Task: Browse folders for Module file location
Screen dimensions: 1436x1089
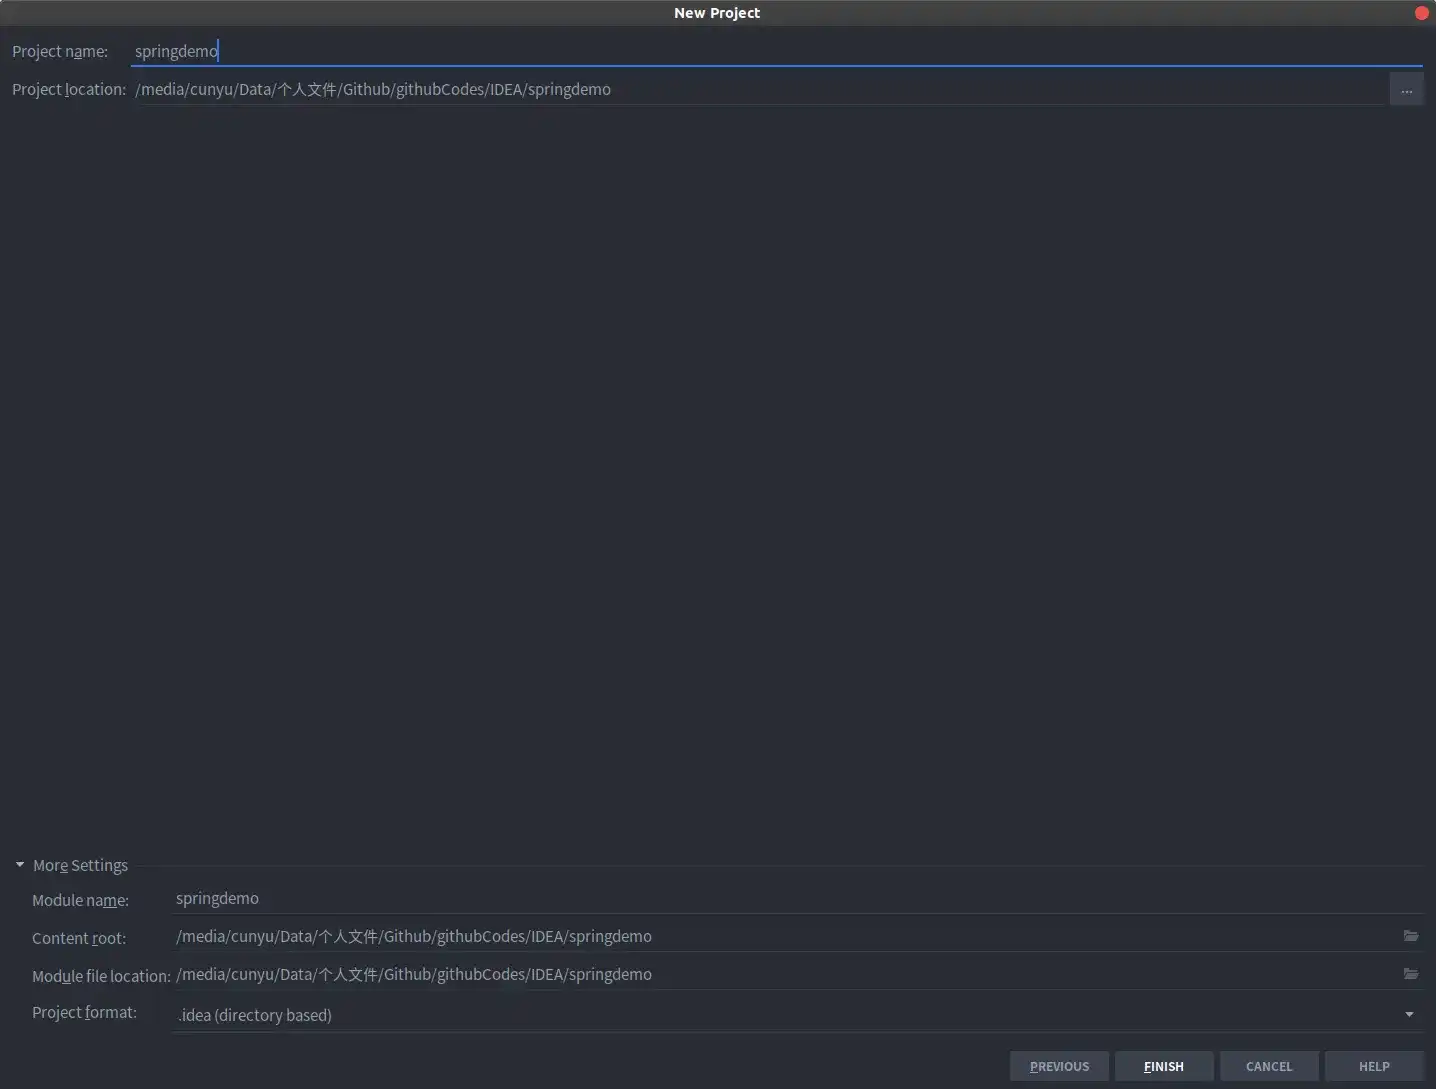Action: coord(1410,974)
